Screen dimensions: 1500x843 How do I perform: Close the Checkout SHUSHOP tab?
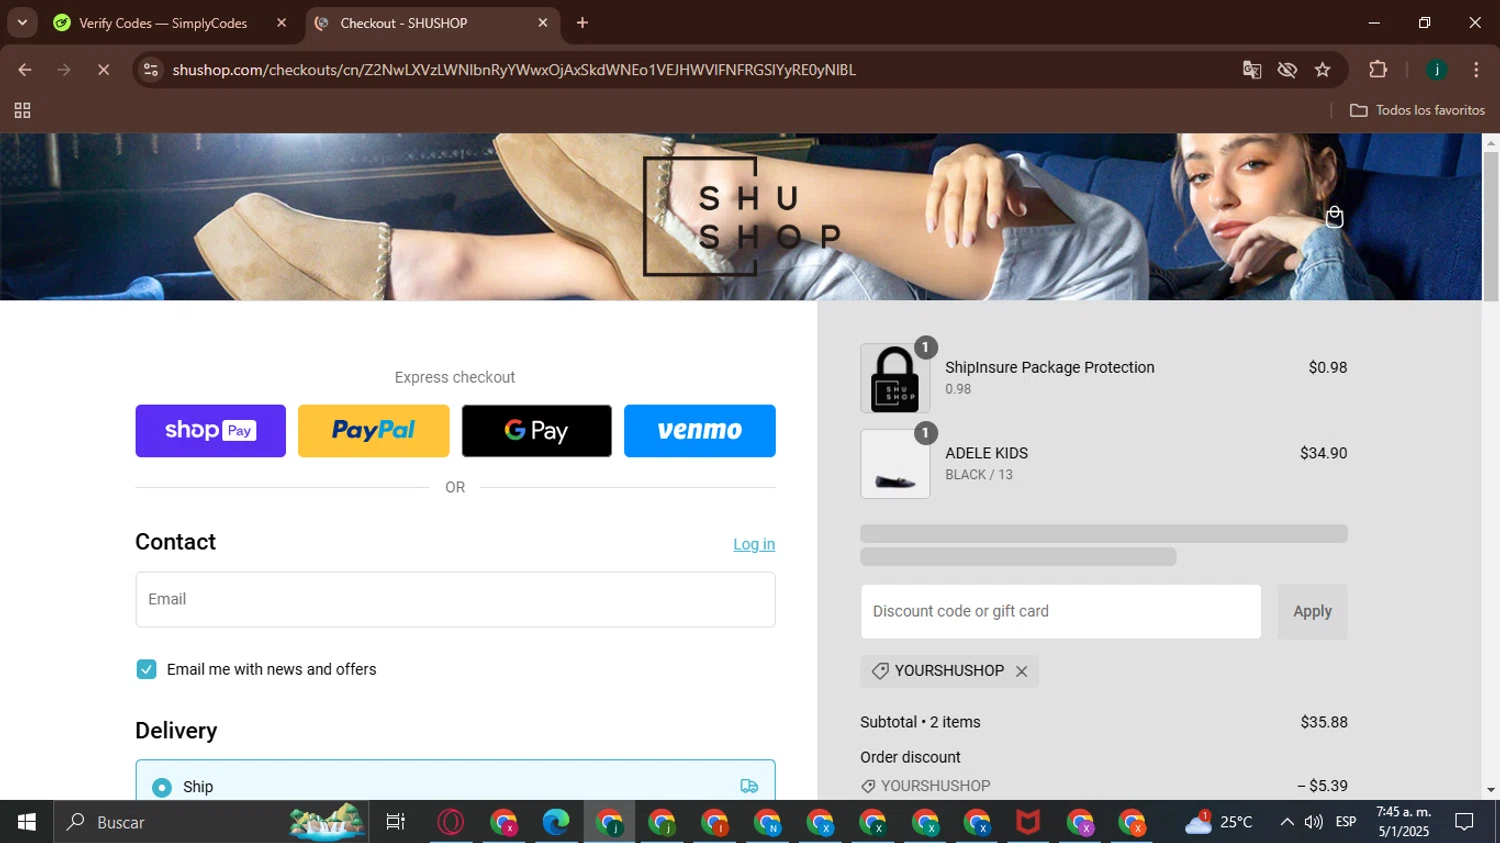pyautogui.click(x=543, y=23)
